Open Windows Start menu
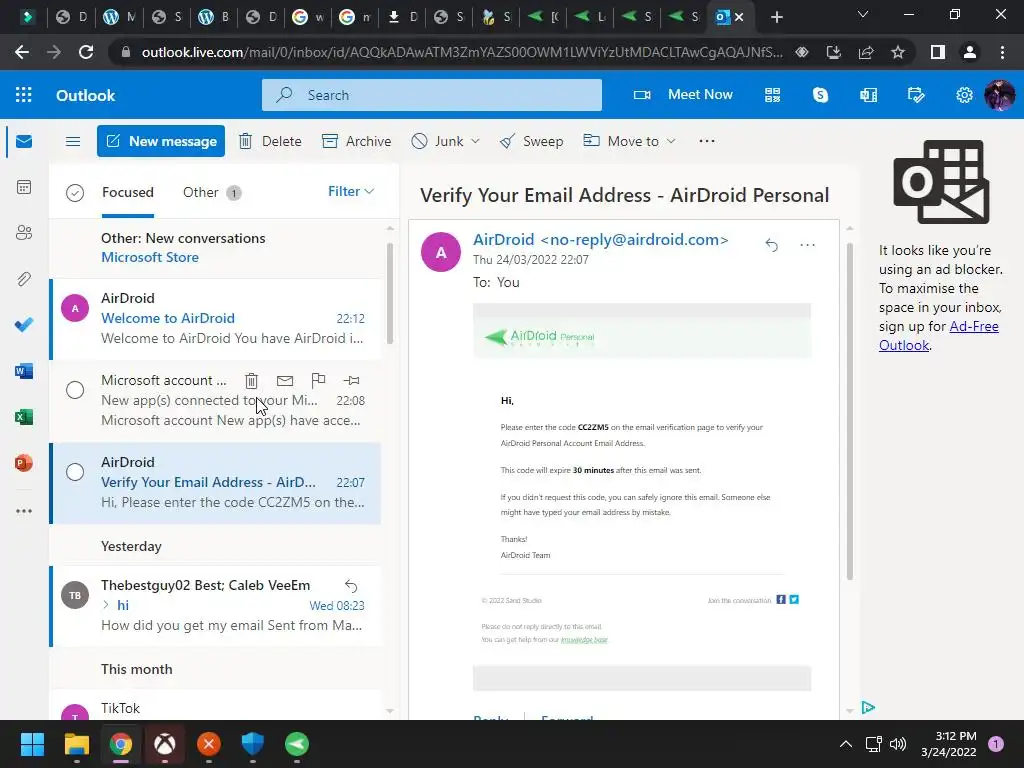 click(32, 744)
